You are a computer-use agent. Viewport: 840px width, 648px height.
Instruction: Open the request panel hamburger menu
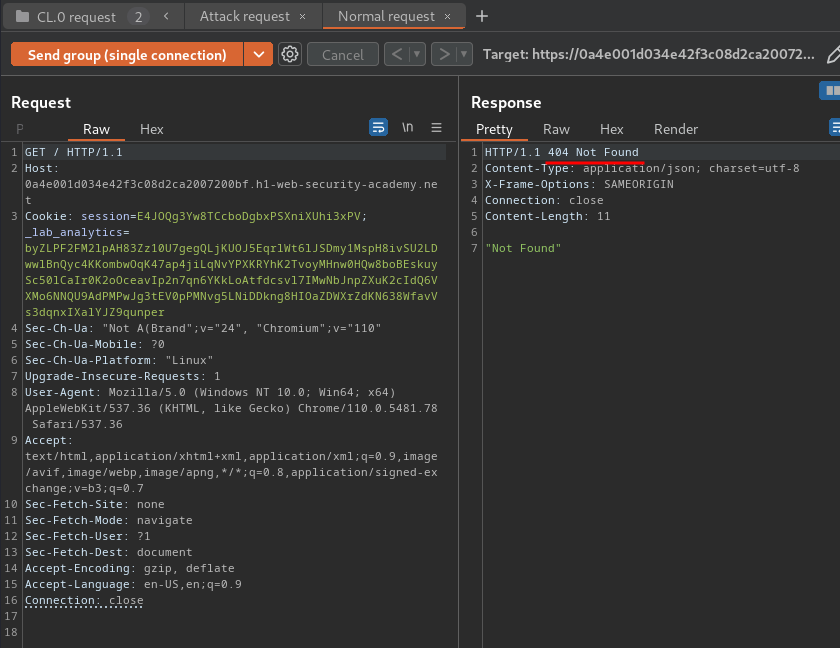437,127
